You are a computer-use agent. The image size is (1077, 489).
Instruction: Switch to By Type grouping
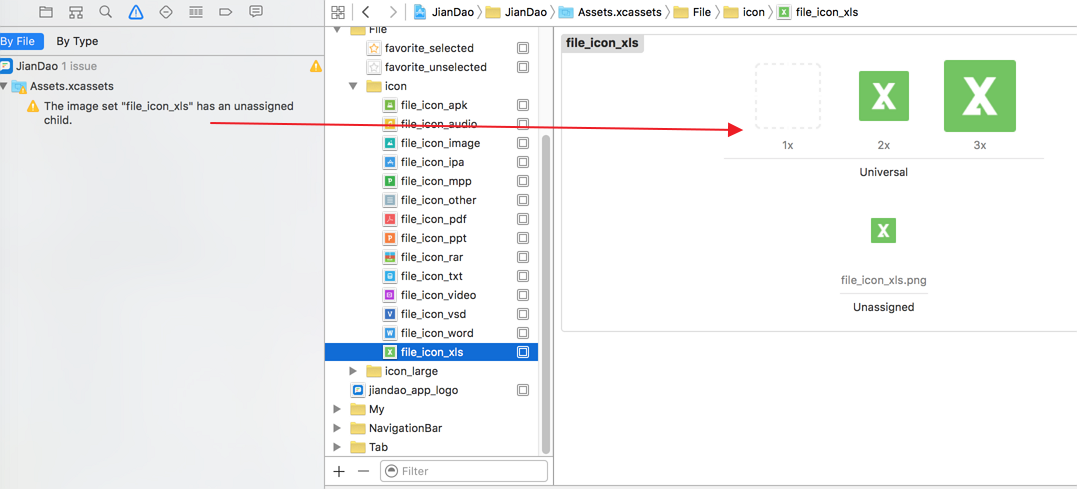pos(77,41)
